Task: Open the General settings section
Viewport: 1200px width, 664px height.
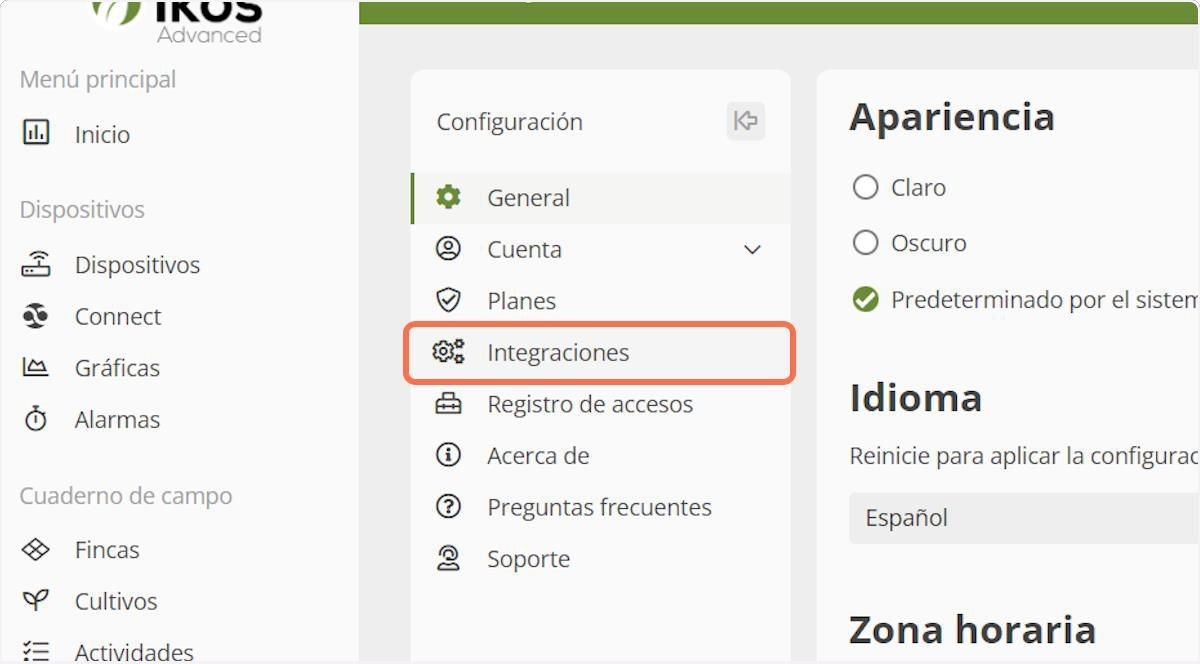Action: pyautogui.click(x=528, y=198)
